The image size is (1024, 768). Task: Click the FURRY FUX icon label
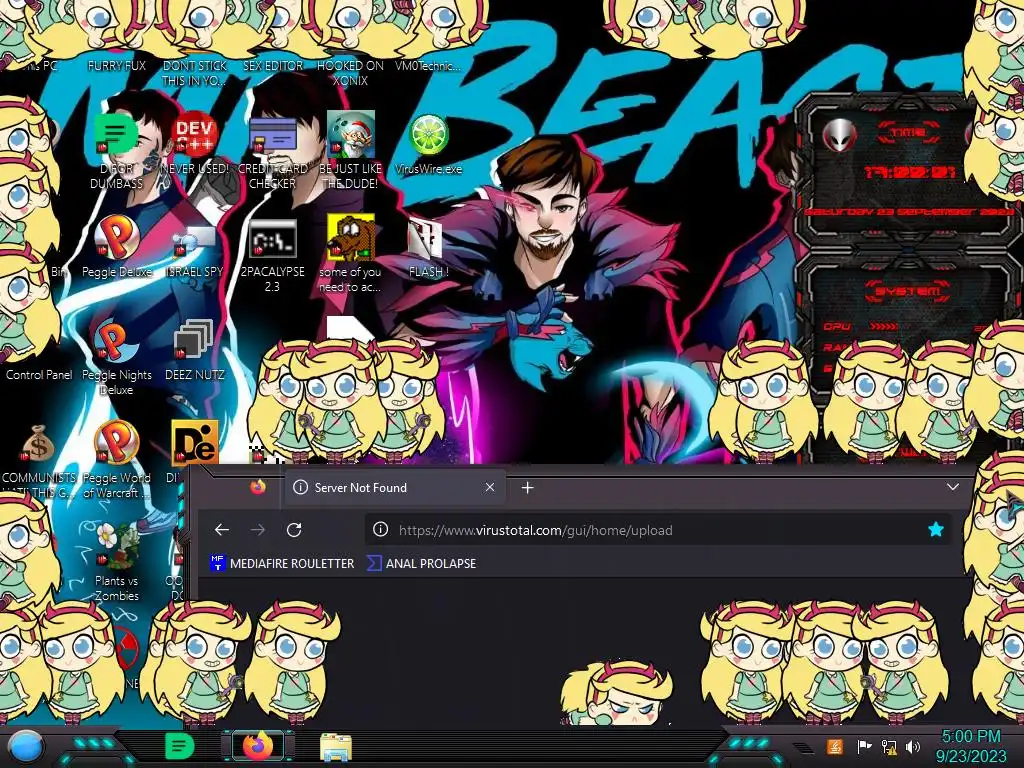[117, 65]
